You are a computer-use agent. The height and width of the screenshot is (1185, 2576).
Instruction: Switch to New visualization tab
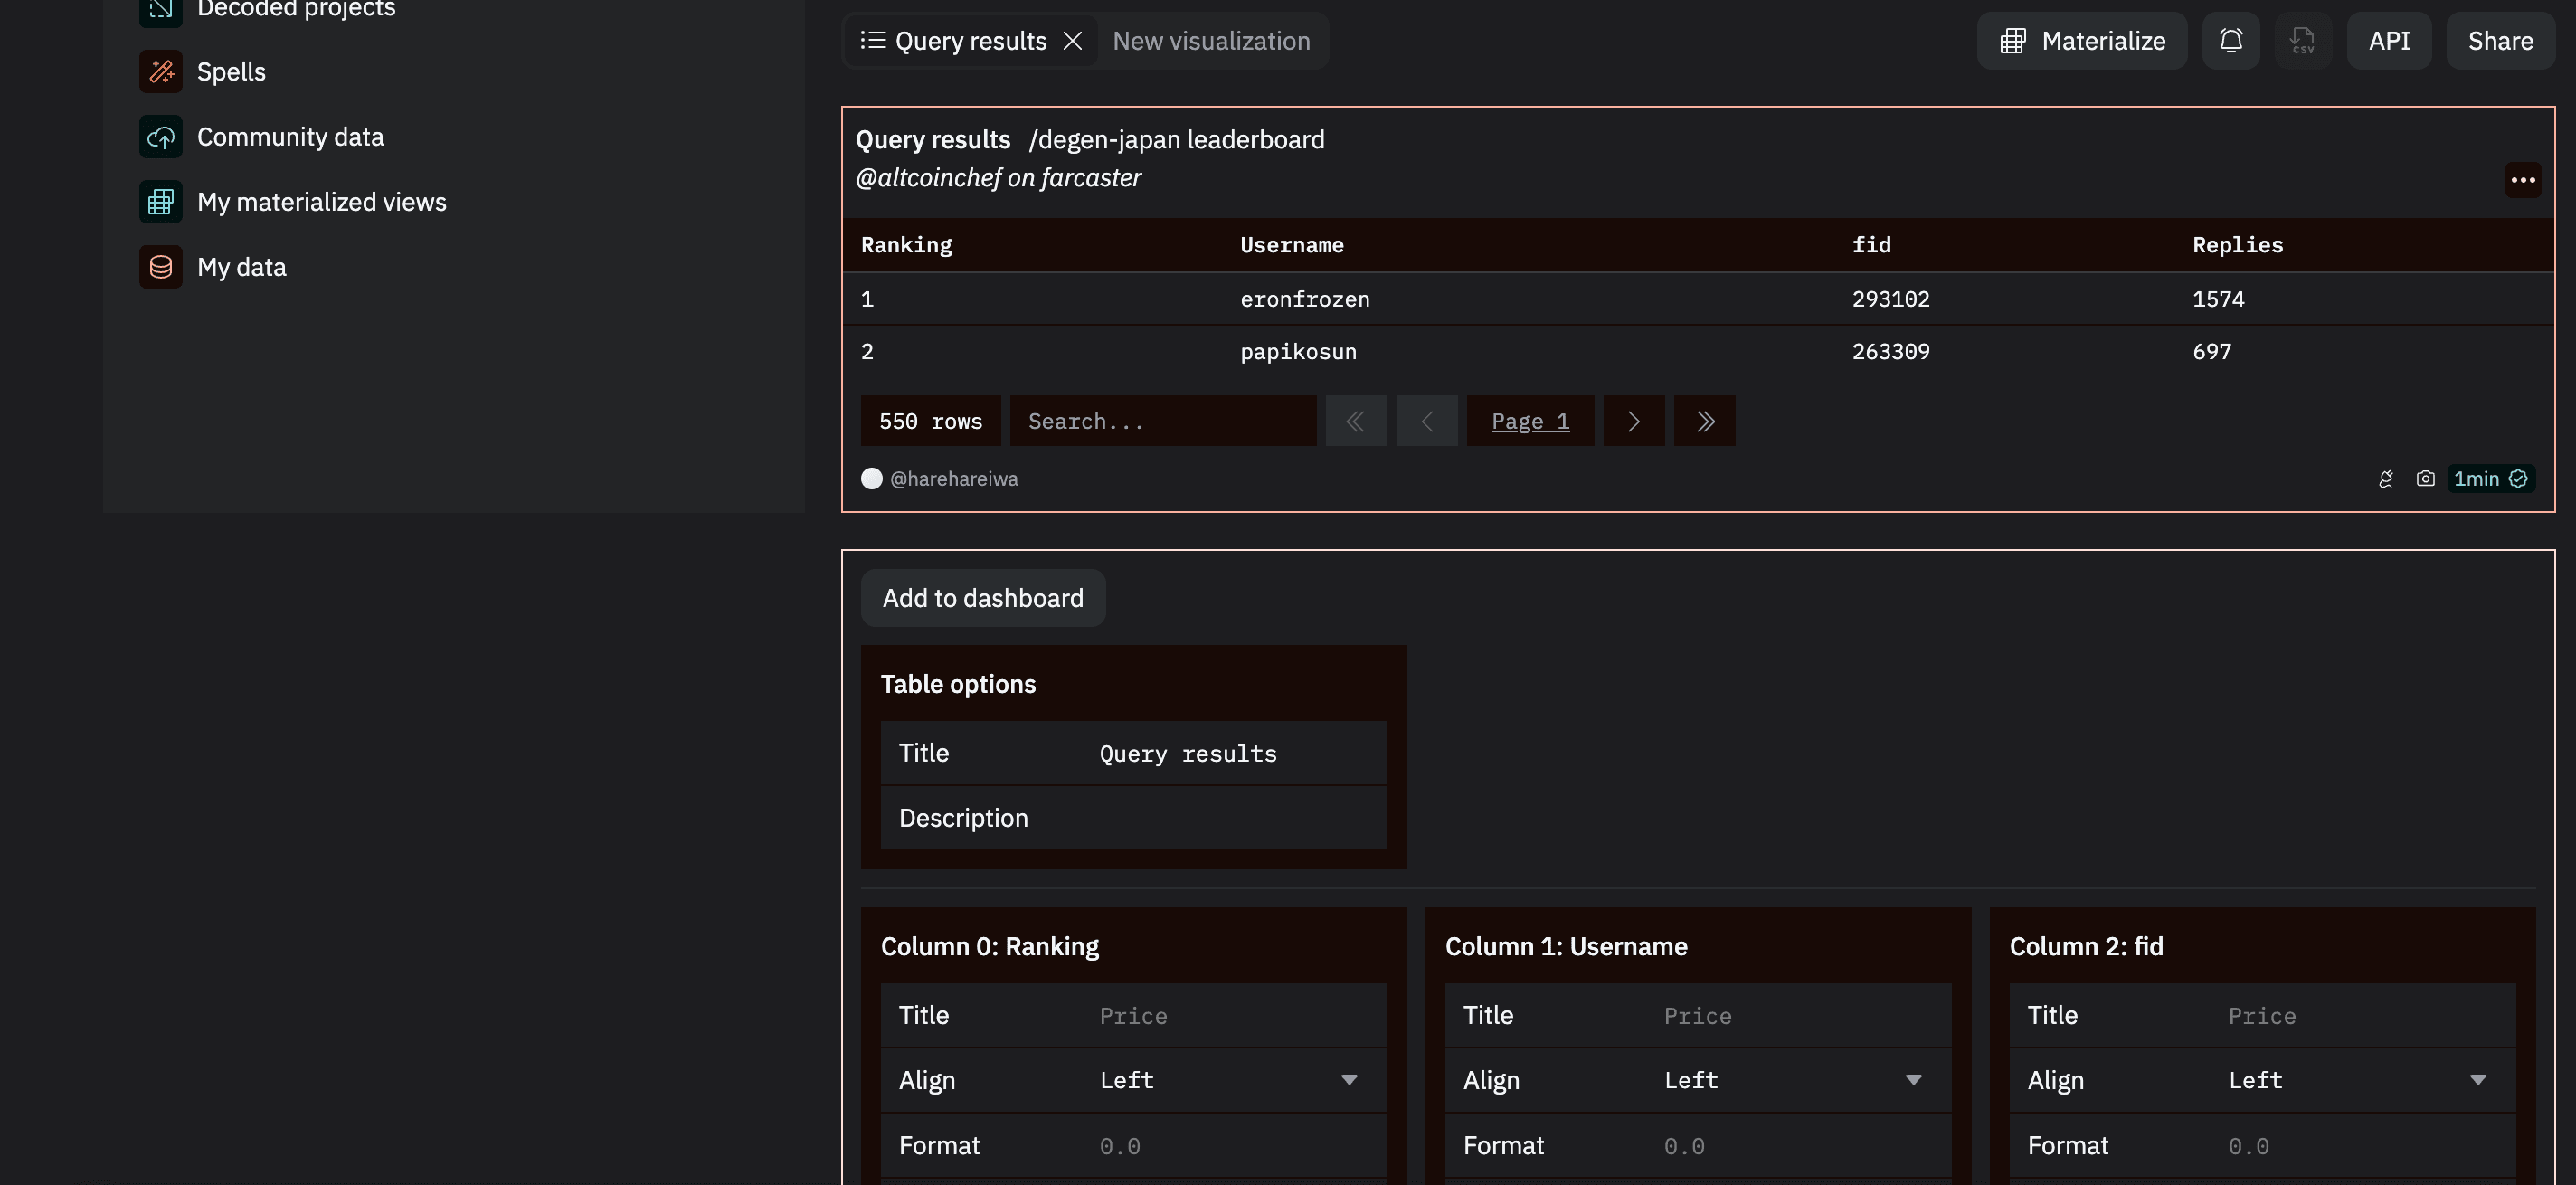(x=1210, y=41)
